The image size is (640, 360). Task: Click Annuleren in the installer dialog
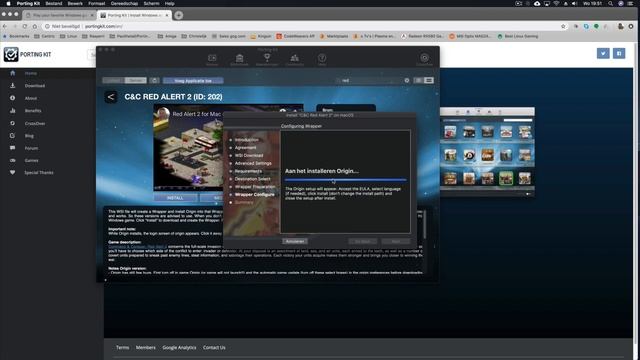point(295,241)
